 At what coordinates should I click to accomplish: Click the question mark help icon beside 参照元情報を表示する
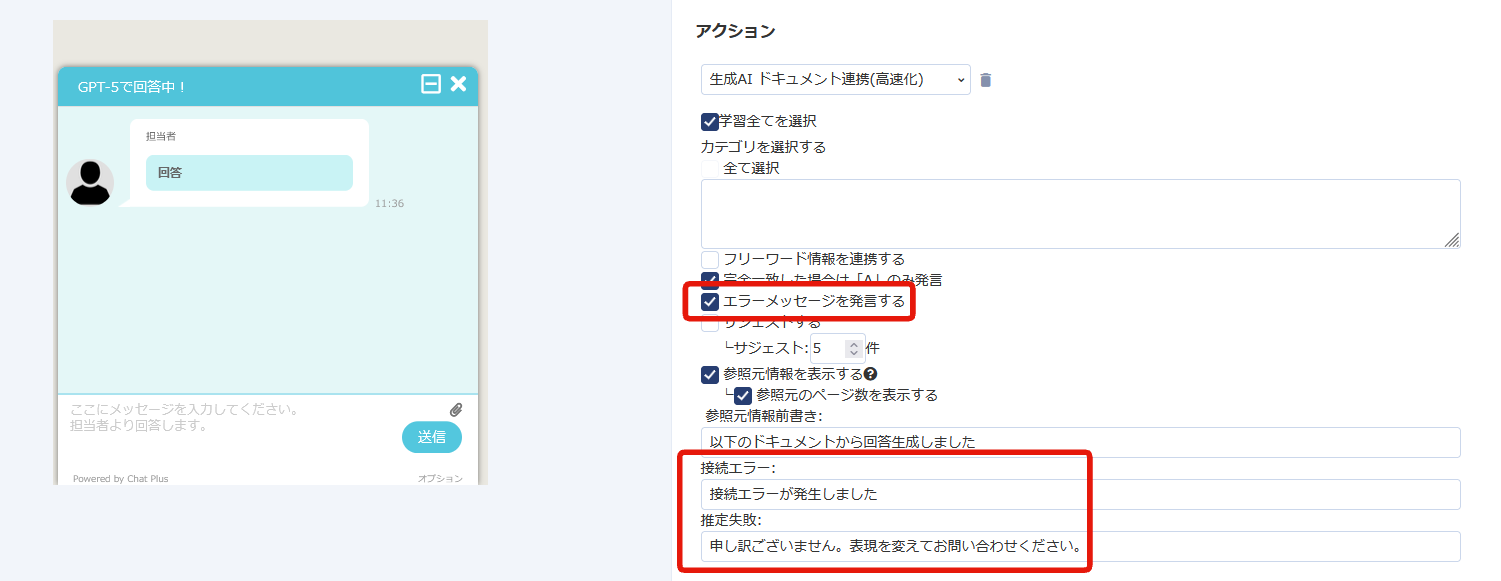click(x=870, y=374)
